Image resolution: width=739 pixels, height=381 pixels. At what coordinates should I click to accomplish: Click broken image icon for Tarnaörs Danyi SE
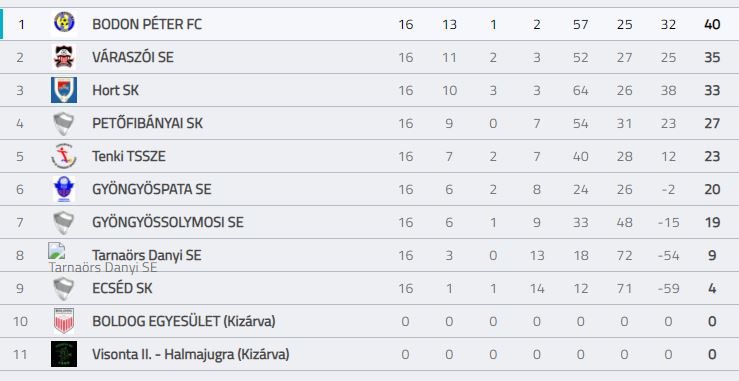click(x=57, y=251)
